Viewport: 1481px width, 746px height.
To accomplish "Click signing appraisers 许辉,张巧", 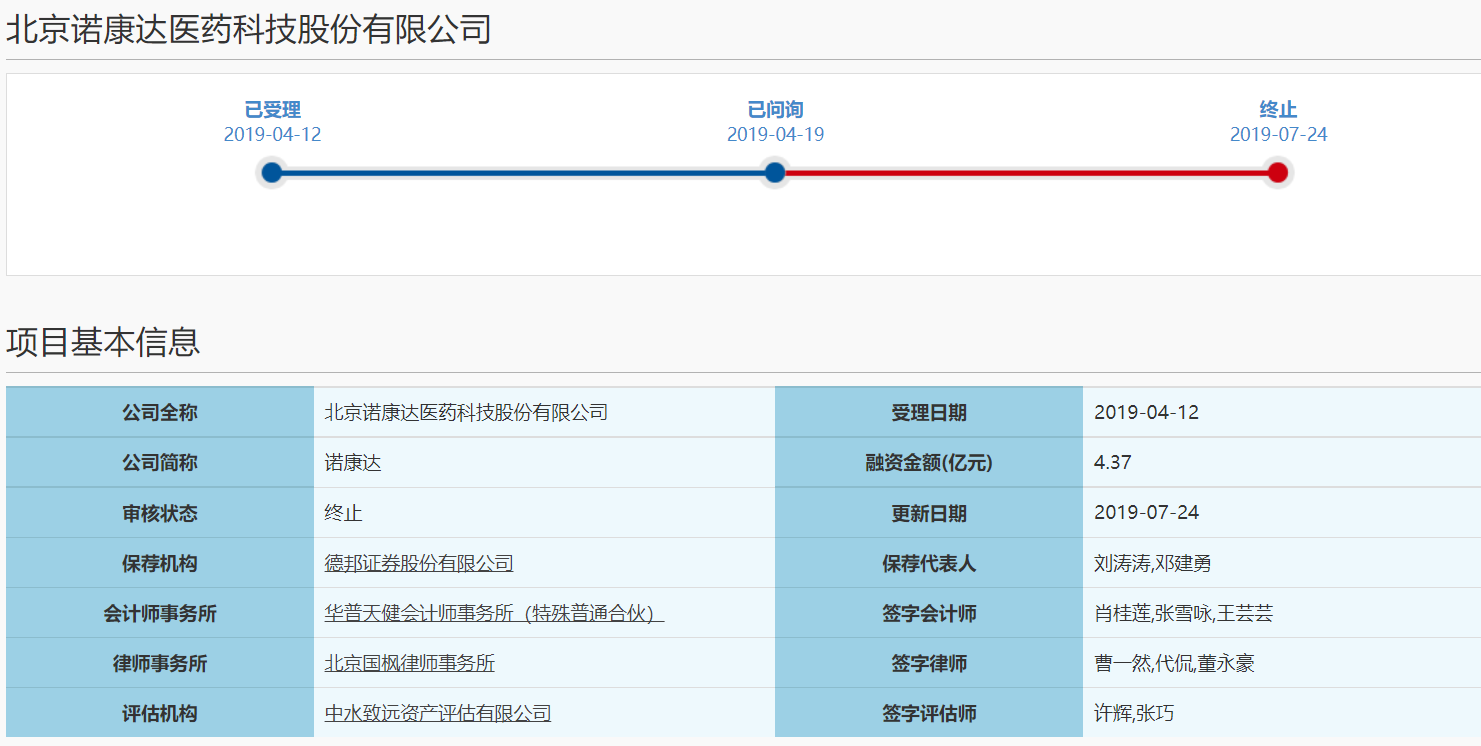I will coord(1134,713).
